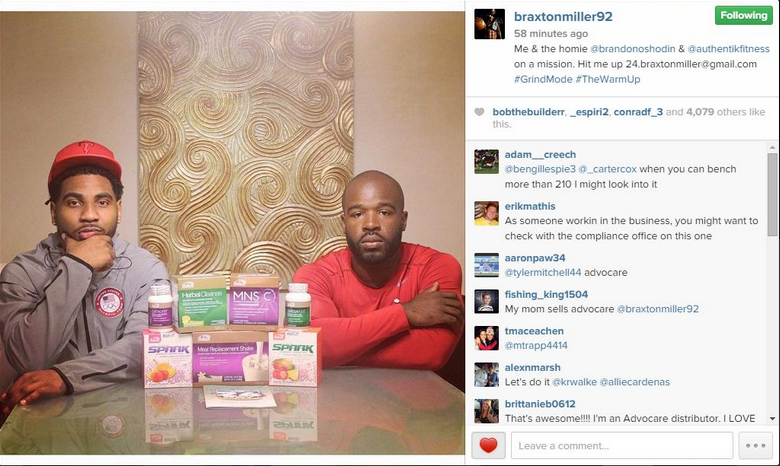
Task: Click fishing_king1504 commenter avatar
Action: [x=487, y=301]
